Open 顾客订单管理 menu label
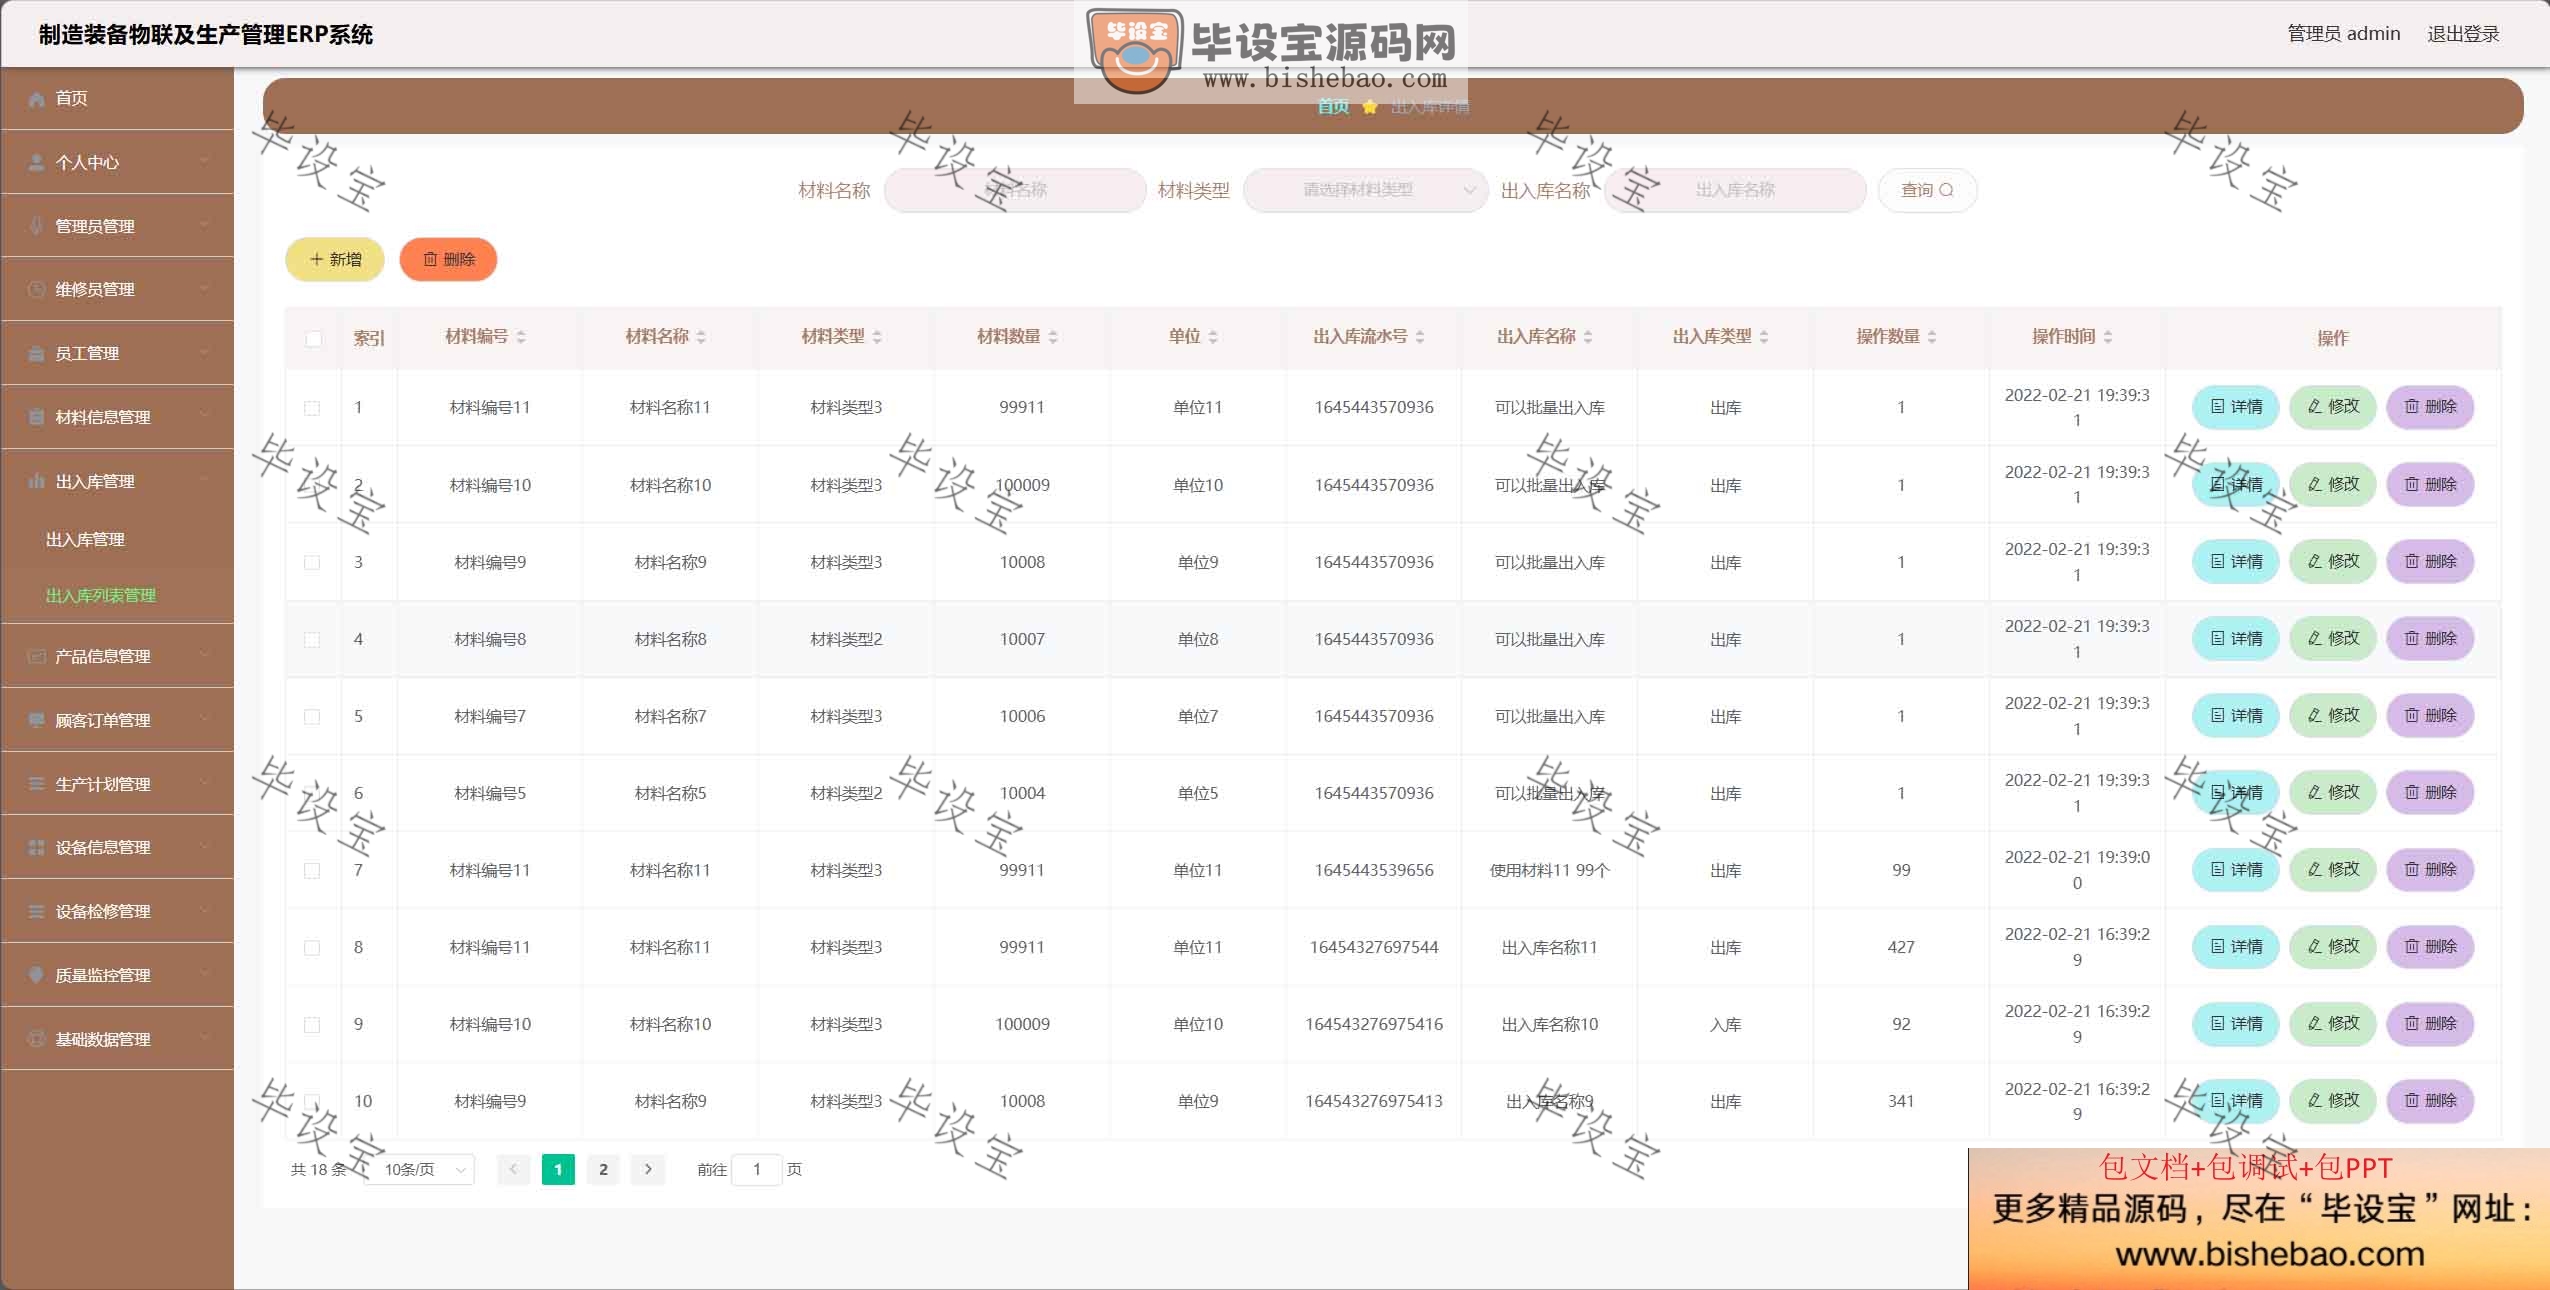The image size is (2550, 1290). point(103,720)
